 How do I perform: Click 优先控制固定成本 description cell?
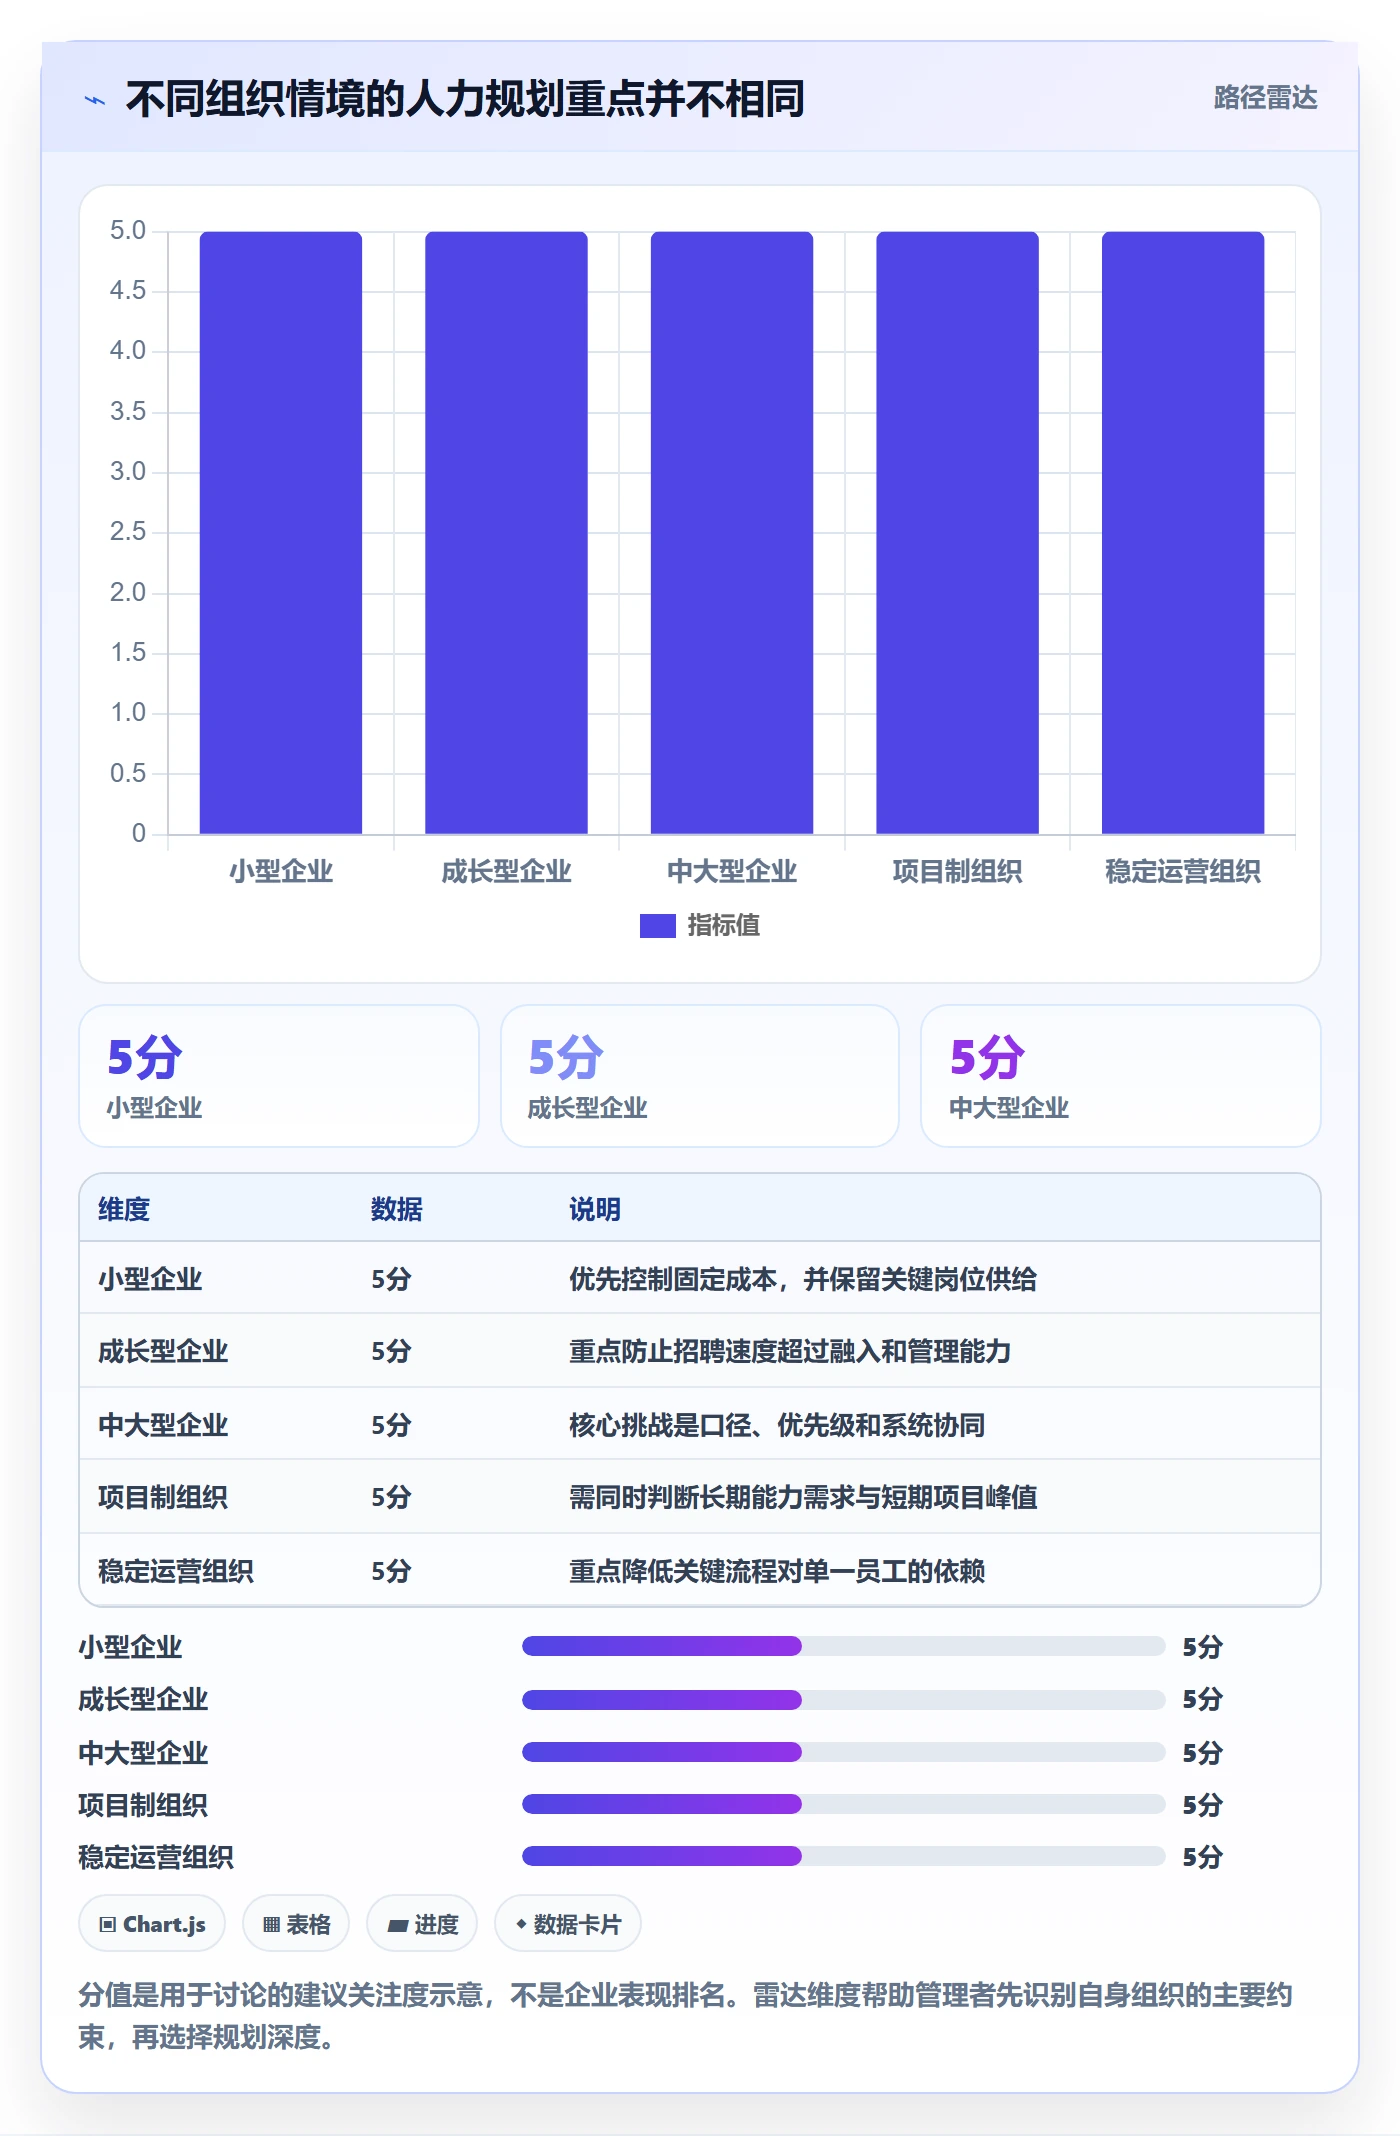tap(803, 1279)
